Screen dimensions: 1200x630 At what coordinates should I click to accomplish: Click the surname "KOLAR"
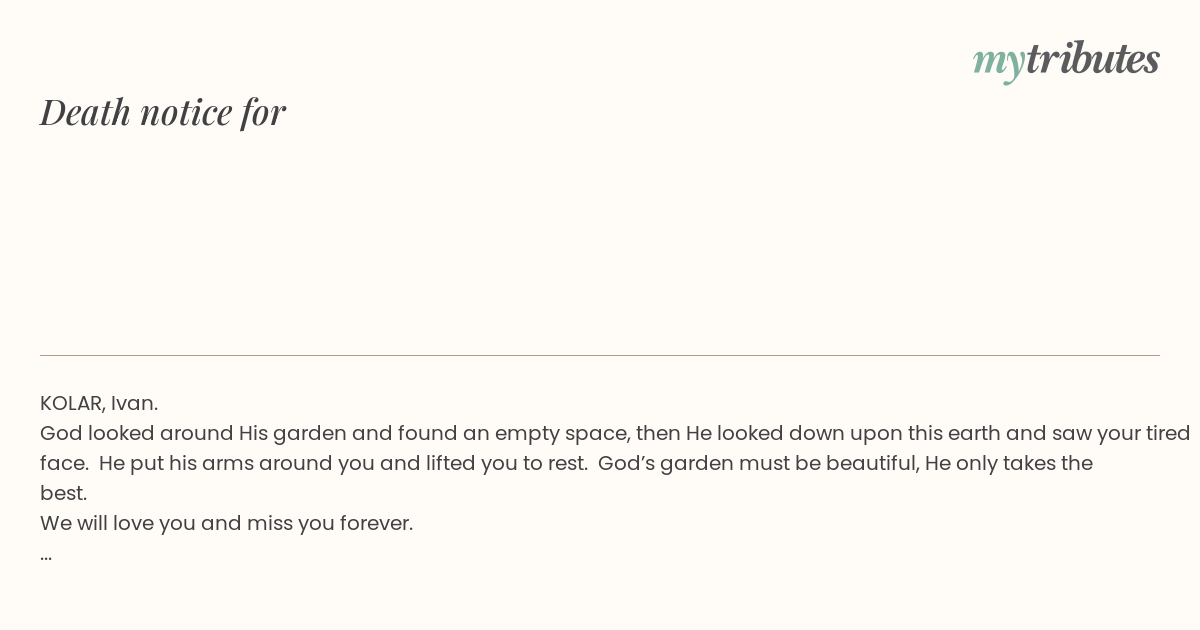(72, 403)
